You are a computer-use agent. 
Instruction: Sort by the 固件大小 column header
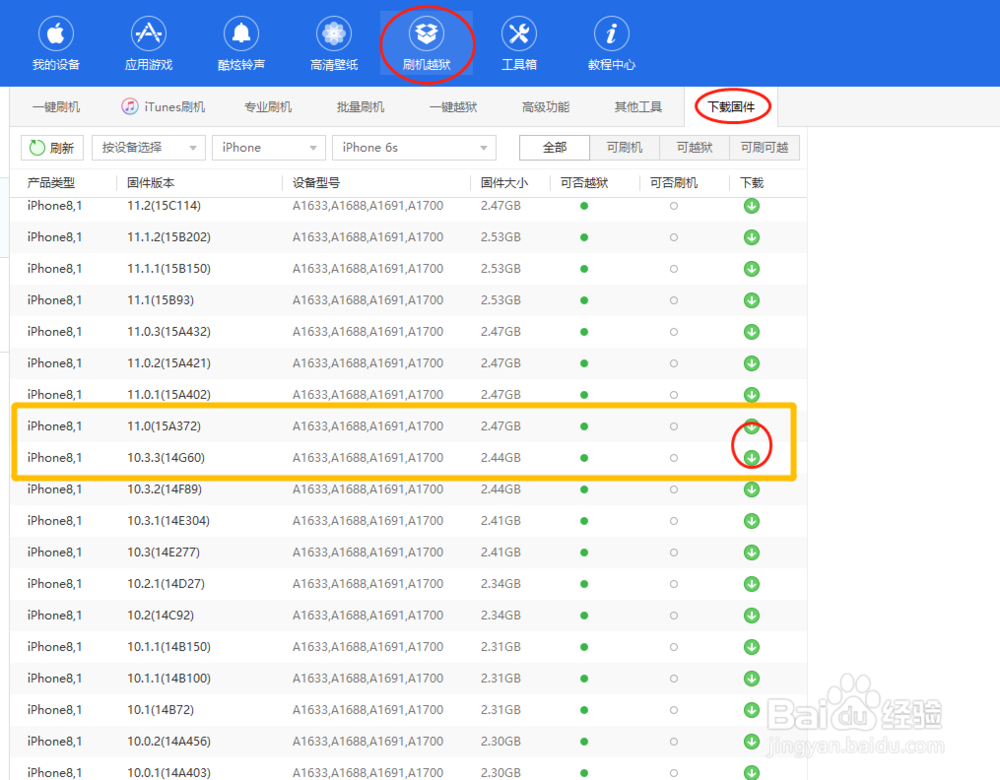click(x=504, y=183)
